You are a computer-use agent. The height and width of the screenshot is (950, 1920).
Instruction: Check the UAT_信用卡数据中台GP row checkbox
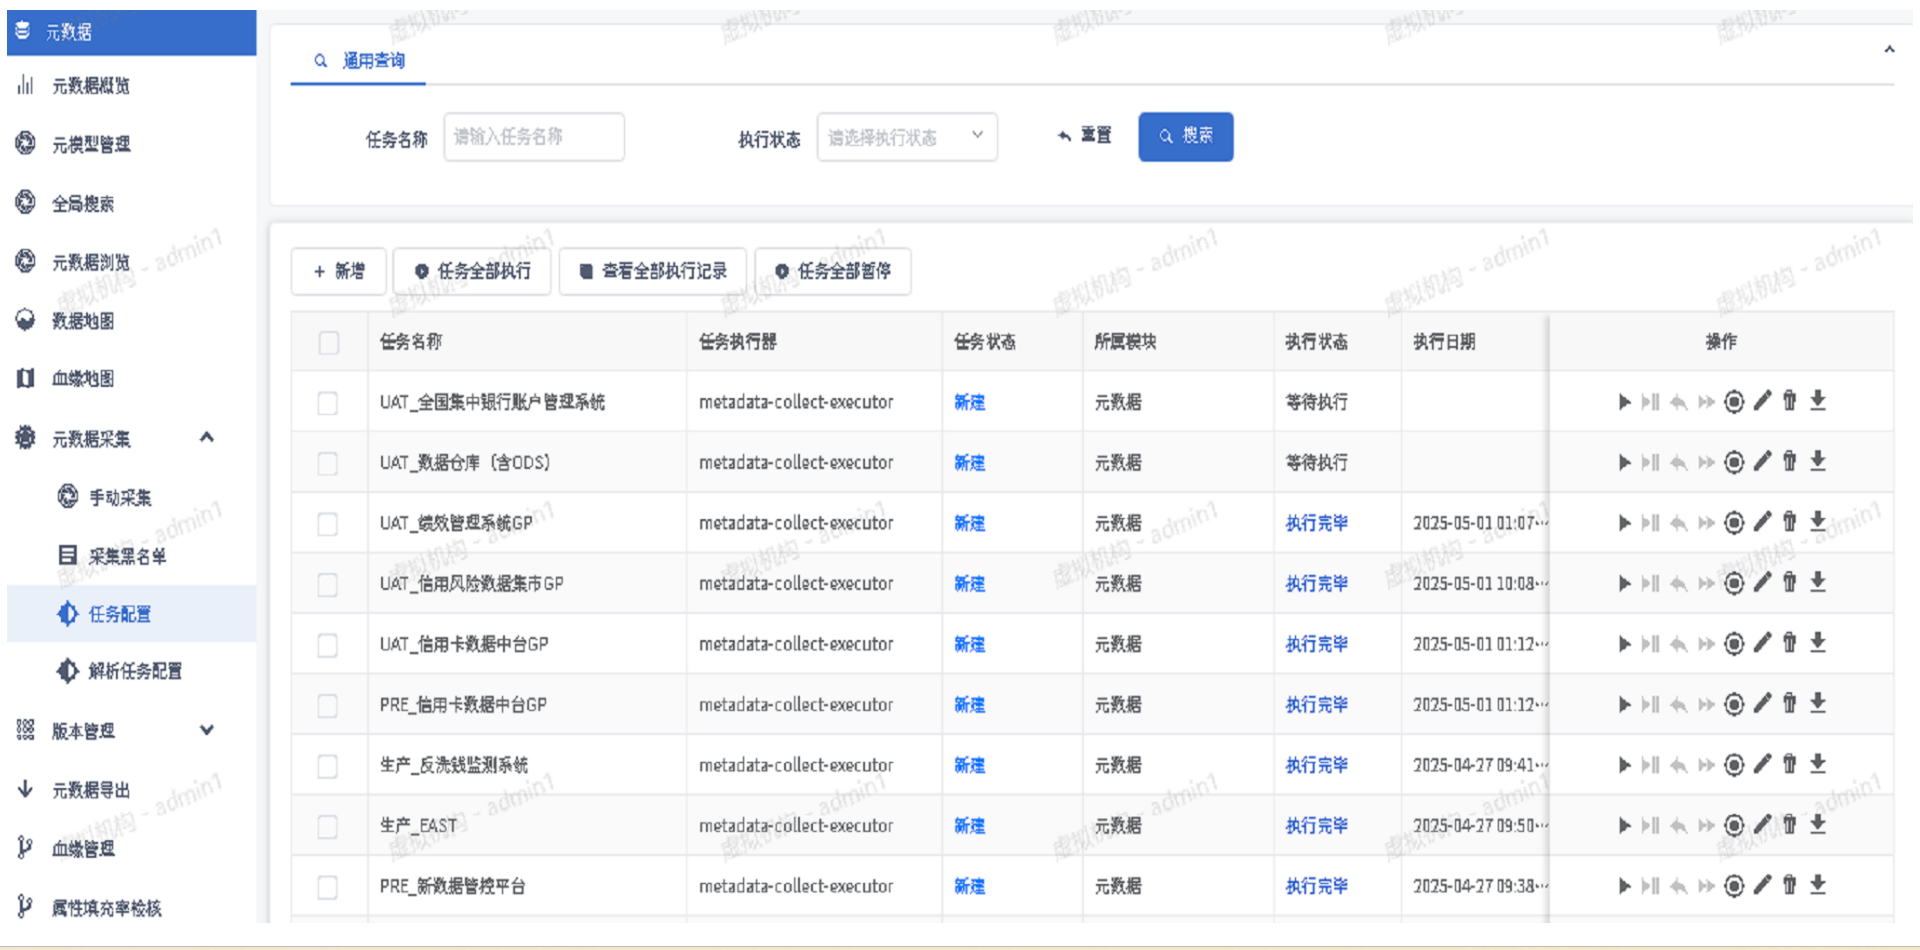coord(328,645)
